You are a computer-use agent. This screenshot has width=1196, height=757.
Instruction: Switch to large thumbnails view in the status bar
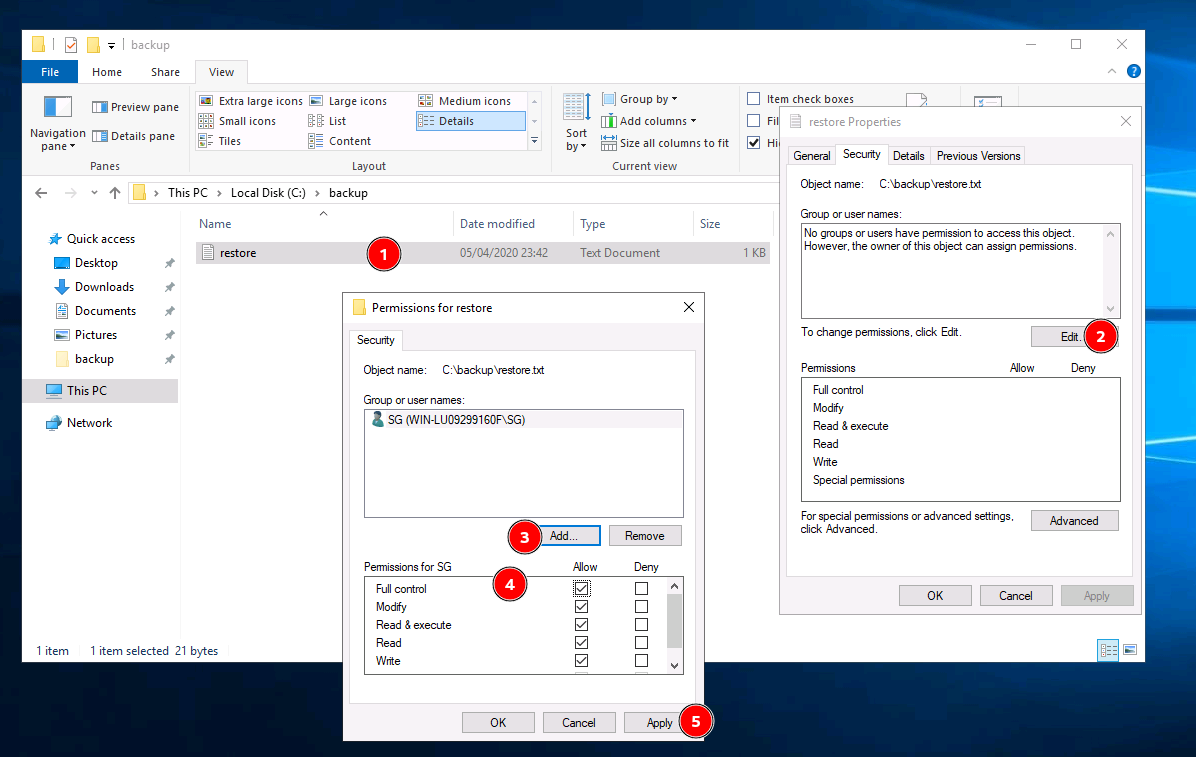[x=1130, y=650]
